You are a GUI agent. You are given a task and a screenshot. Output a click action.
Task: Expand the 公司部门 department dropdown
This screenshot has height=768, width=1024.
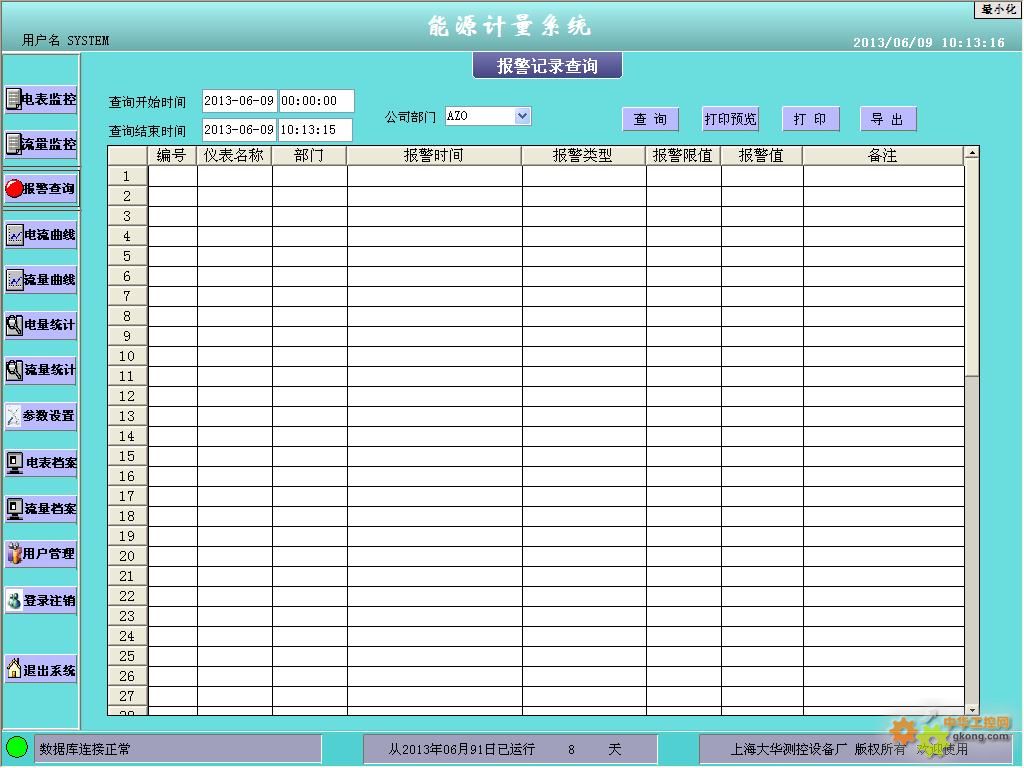click(x=522, y=116)
